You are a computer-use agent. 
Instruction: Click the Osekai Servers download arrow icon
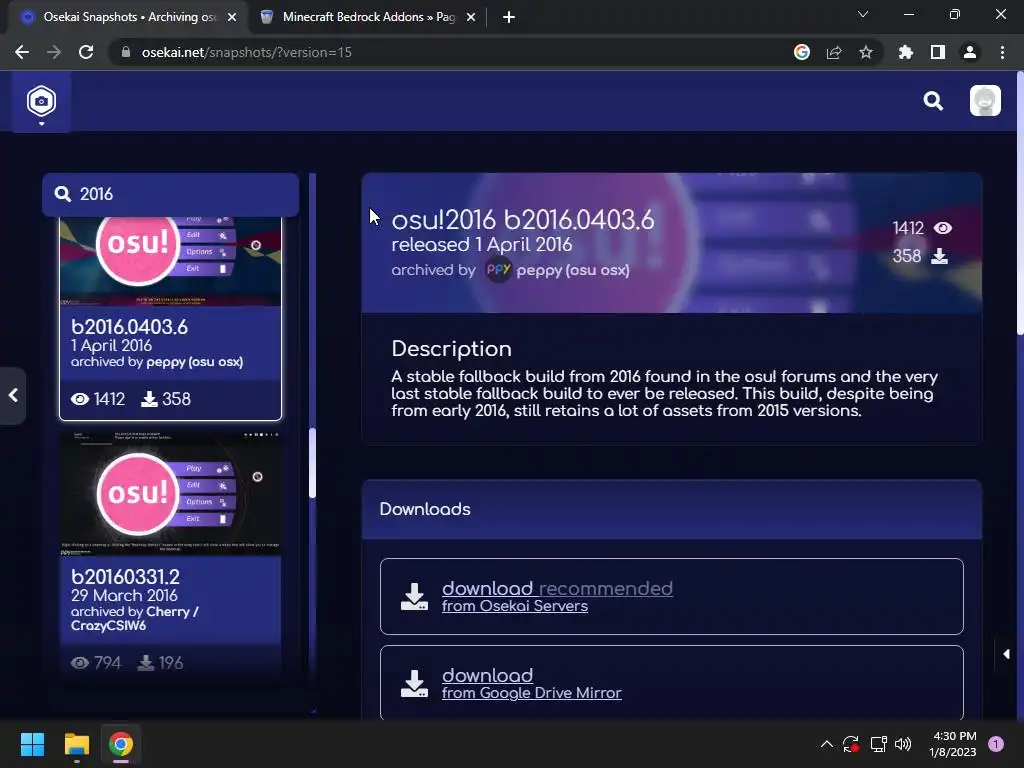[x=414, y=597]
